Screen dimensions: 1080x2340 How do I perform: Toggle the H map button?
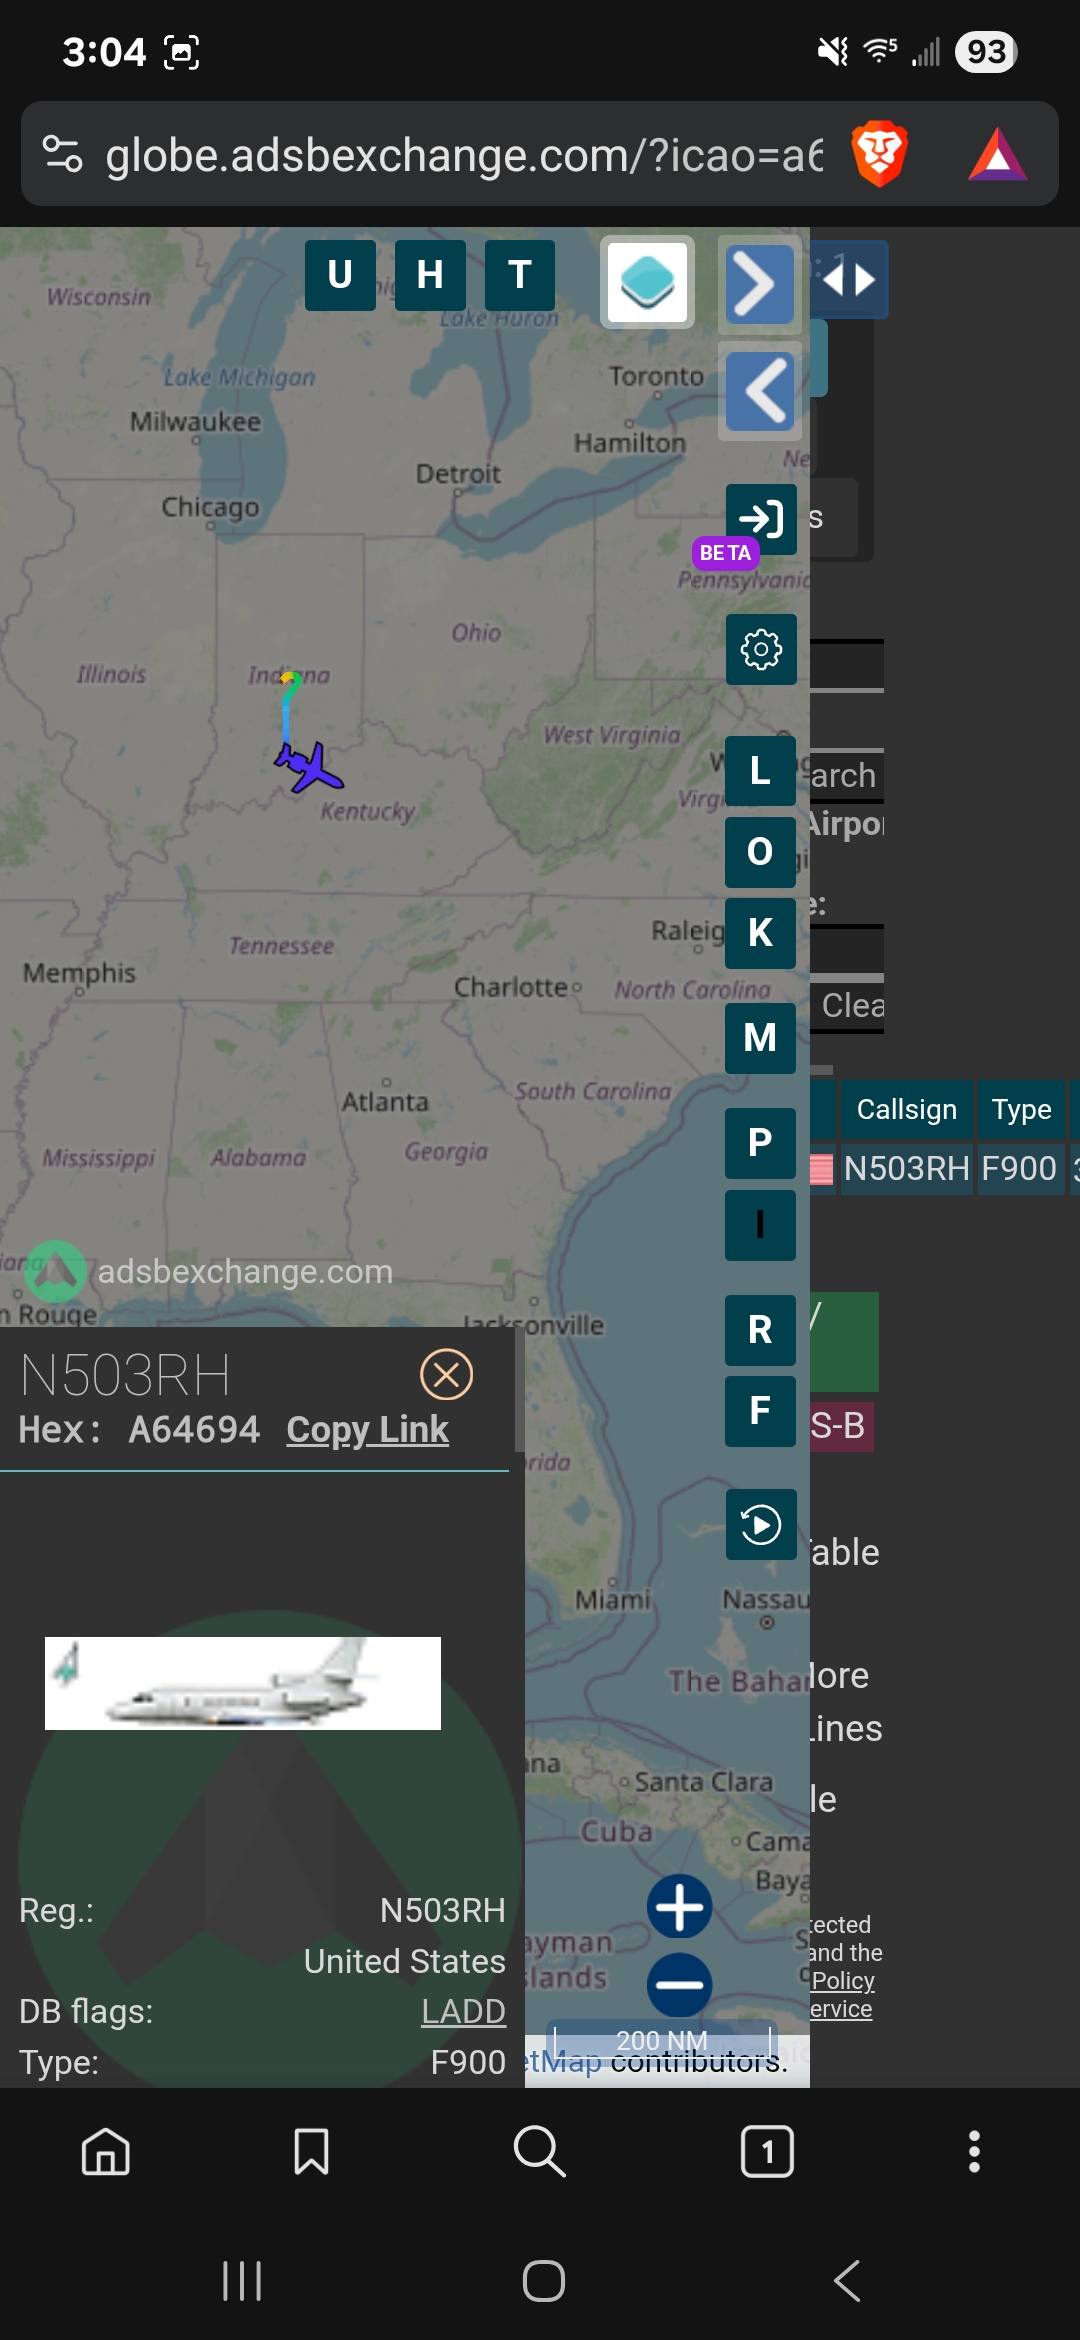point(430,275)
